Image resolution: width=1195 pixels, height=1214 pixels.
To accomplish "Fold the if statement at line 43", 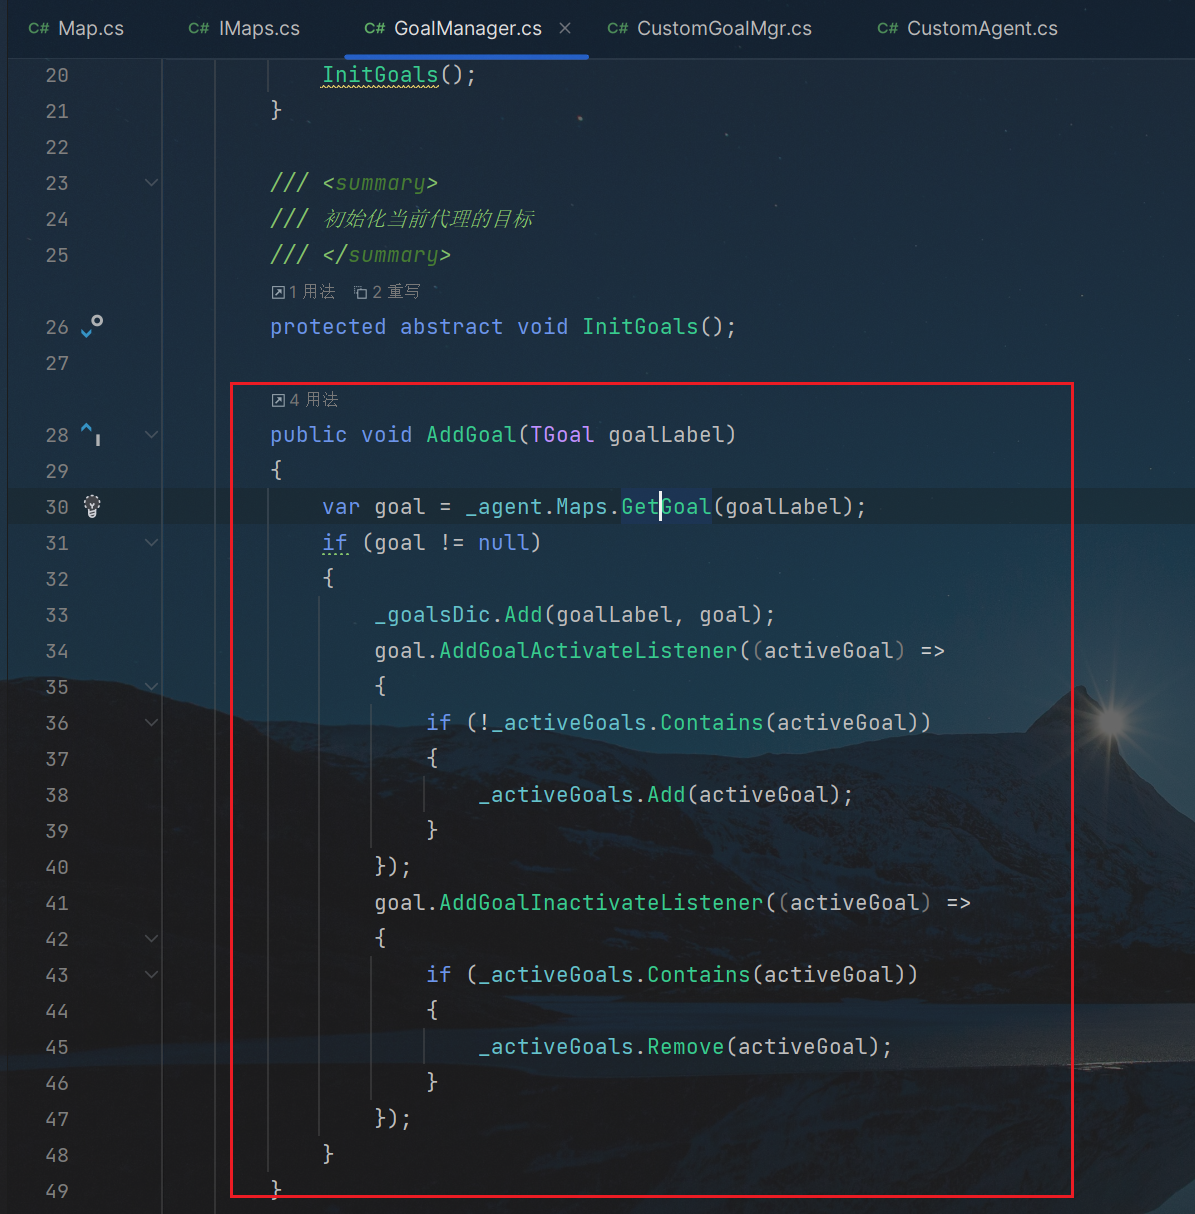I will [152, 974].
